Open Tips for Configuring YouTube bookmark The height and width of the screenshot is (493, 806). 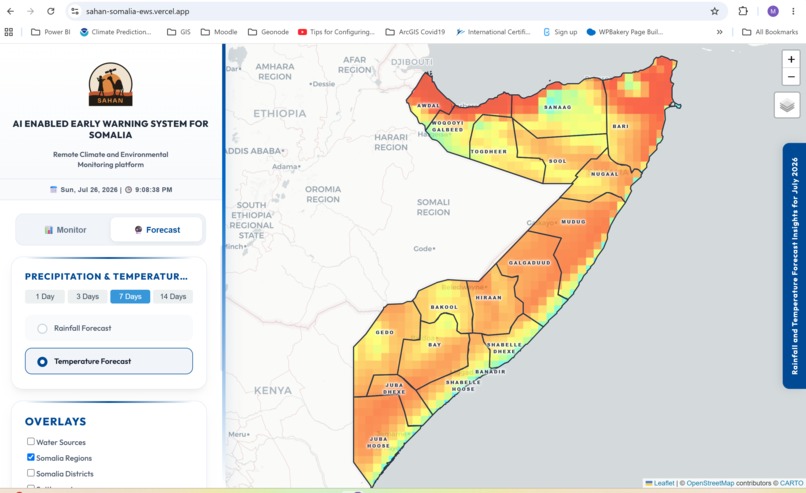(336, 32)
